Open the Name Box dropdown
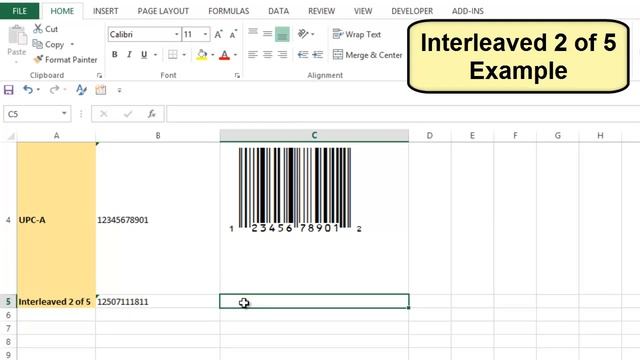 point(64,113)
